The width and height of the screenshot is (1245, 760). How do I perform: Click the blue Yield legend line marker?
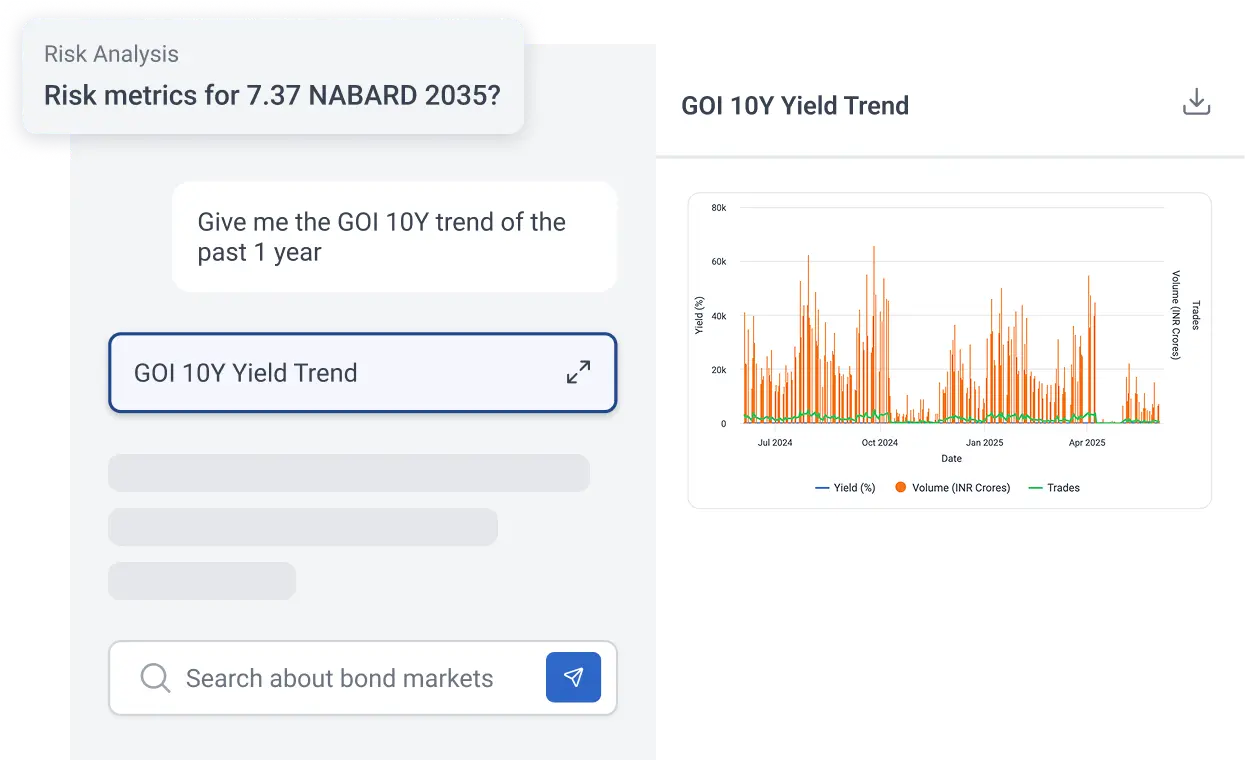822,488
